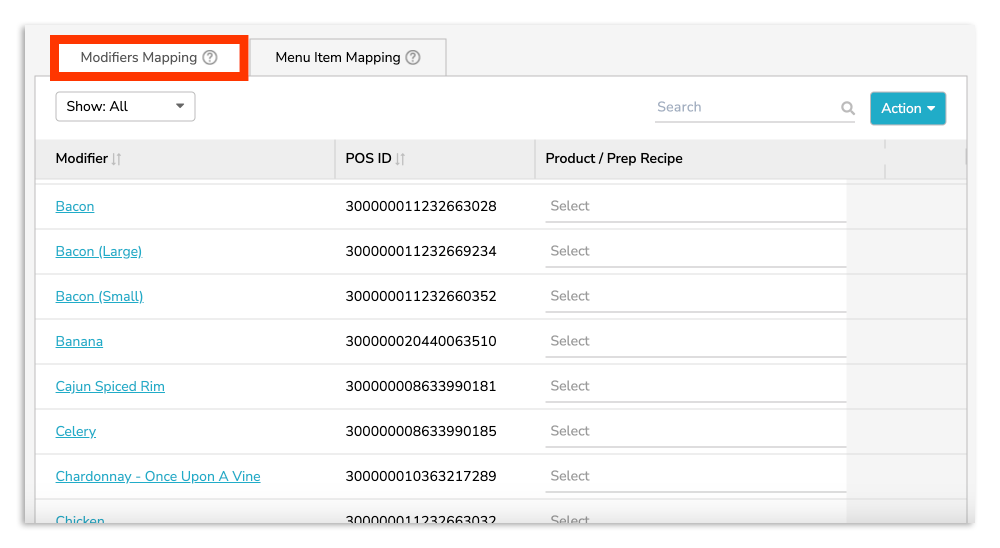The image size is (1000, 548).
Task: Open the Bacon modifier link
Action: coord(75,207)
